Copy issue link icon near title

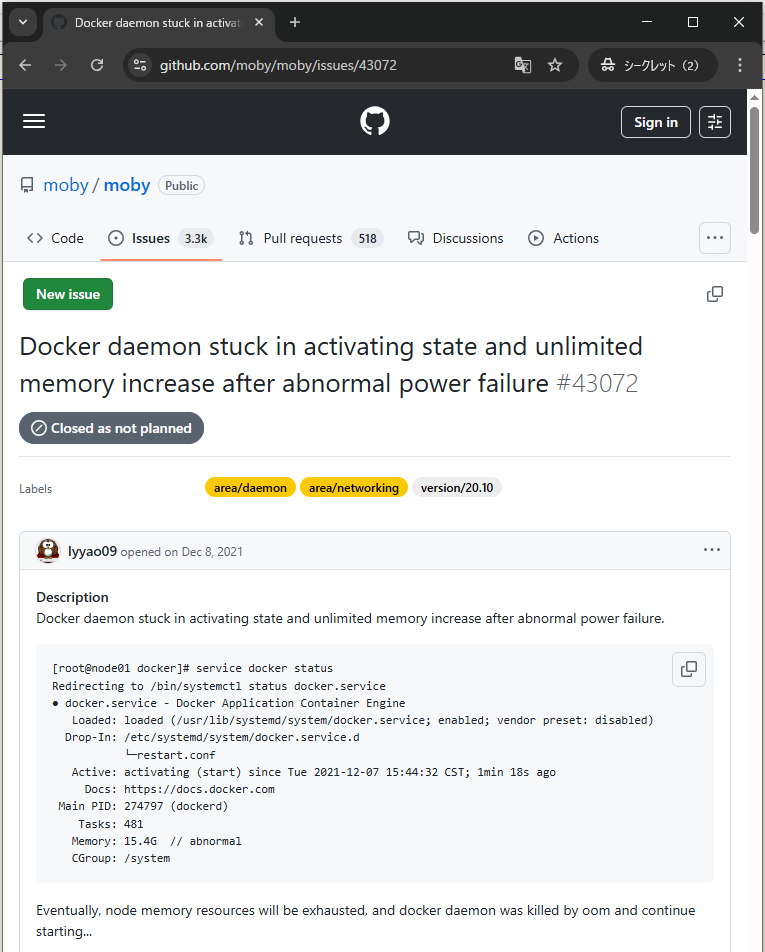(715, 294)
